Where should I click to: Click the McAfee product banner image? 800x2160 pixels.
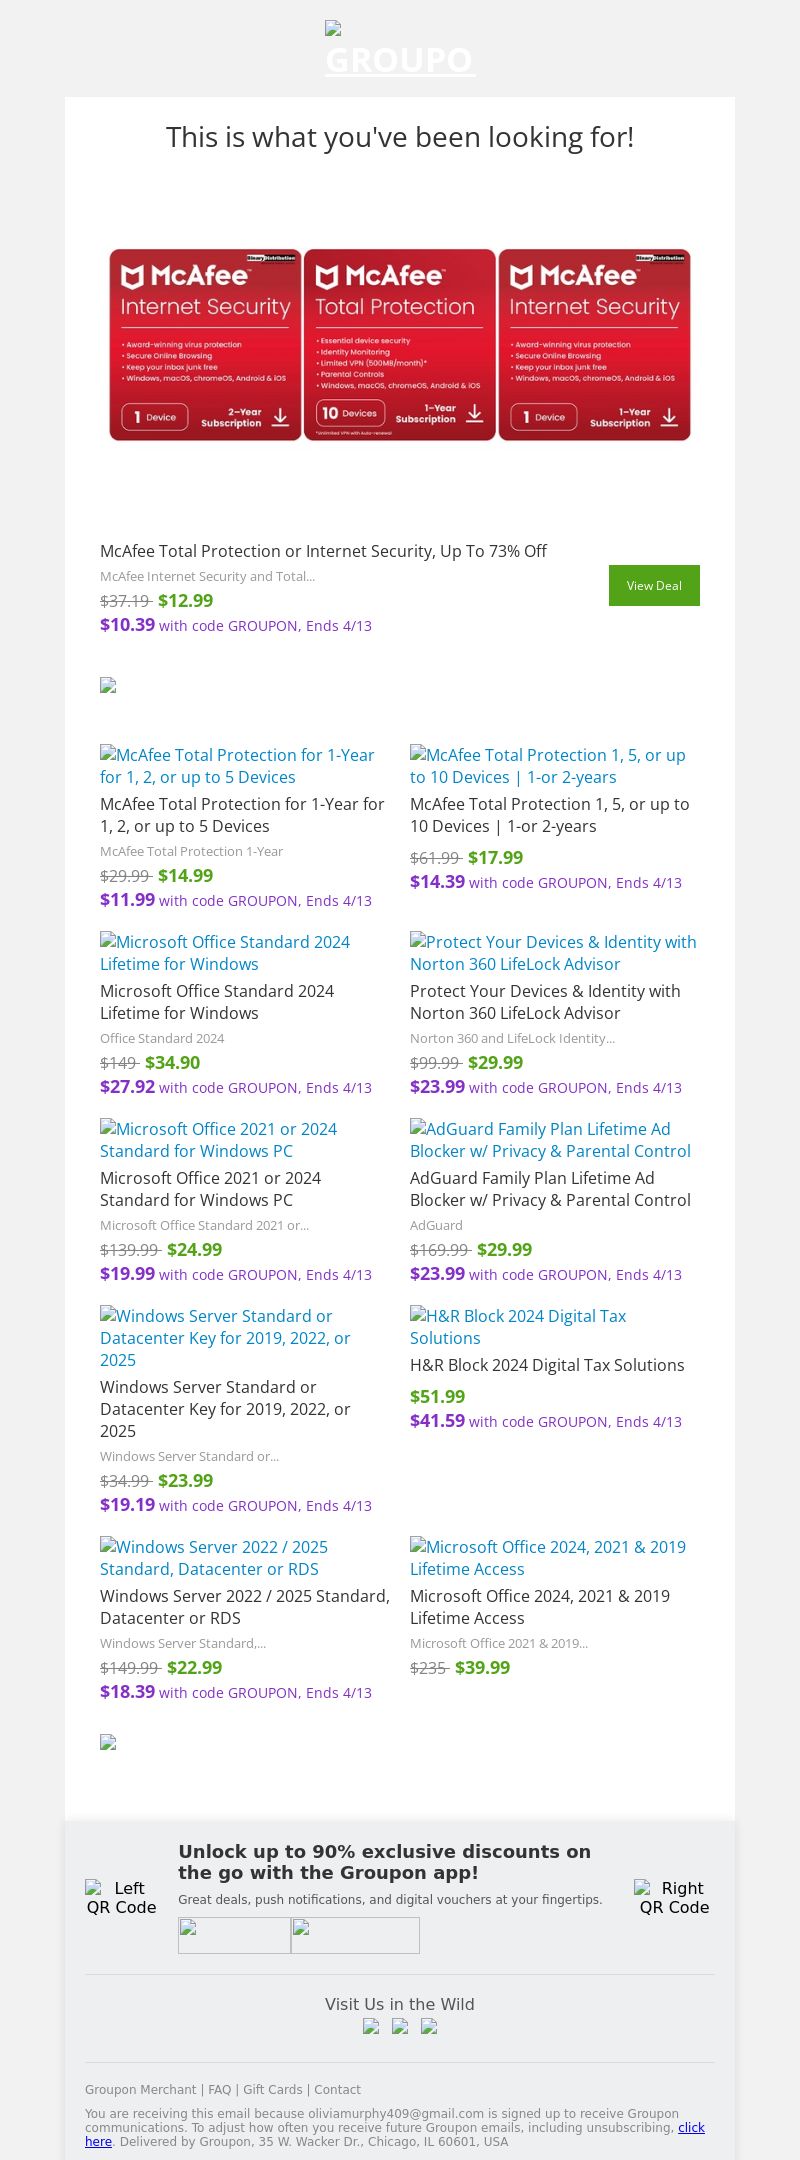click(400, 344)
